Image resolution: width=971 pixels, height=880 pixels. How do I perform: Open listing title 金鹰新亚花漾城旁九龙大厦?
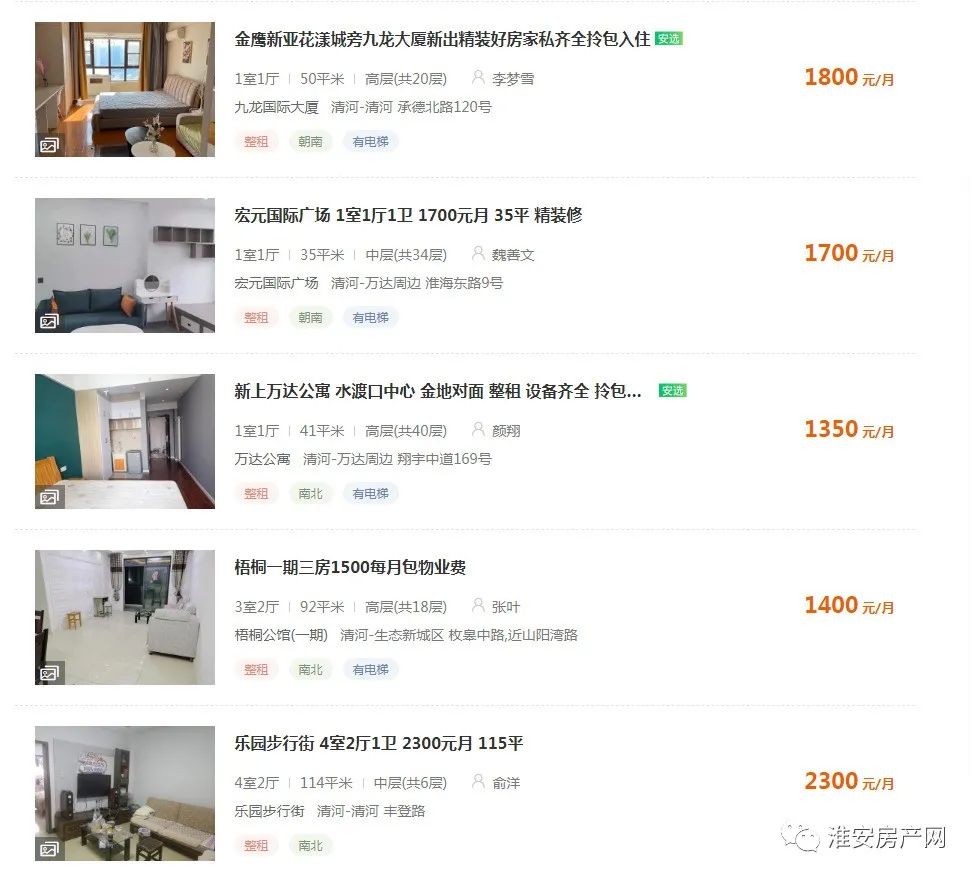pyautogui.click(x=442, y=39)
